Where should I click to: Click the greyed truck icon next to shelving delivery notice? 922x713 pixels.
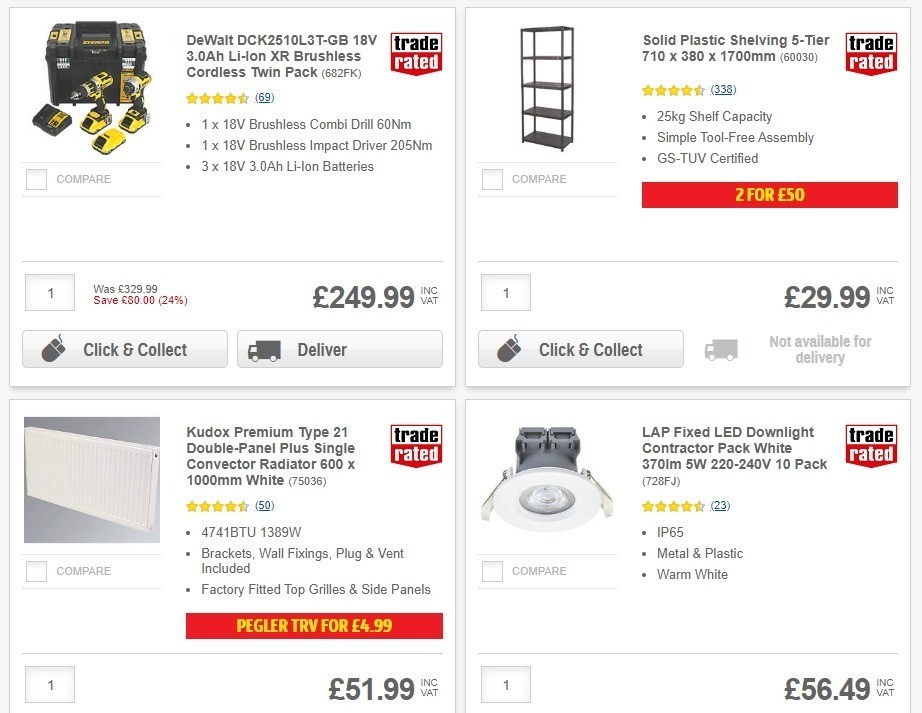(722, 349)
